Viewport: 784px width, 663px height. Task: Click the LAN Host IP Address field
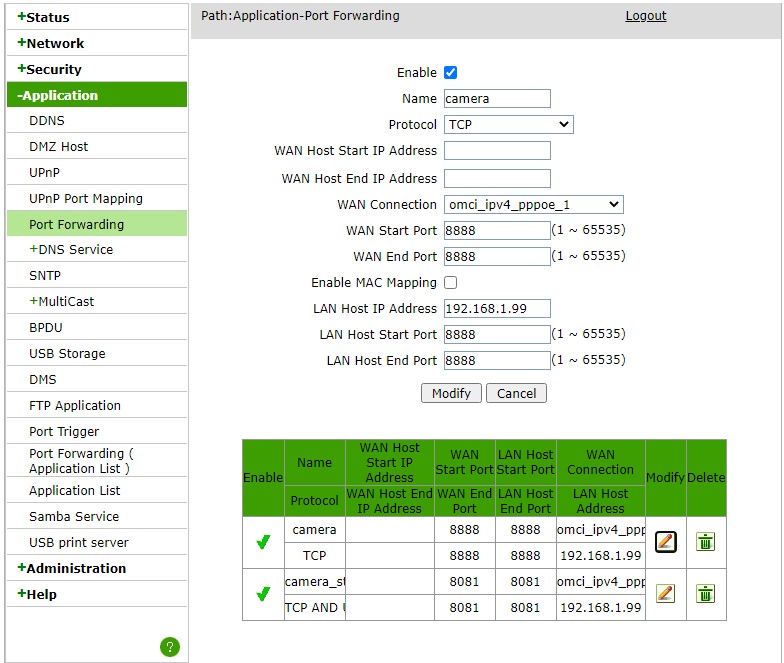click(498, 308)
